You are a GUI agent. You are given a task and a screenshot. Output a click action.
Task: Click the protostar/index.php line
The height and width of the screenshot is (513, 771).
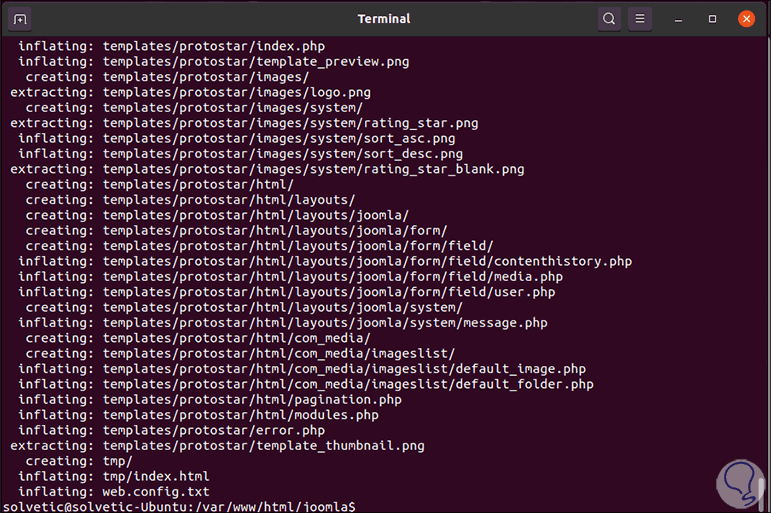(x=213, y=46)
